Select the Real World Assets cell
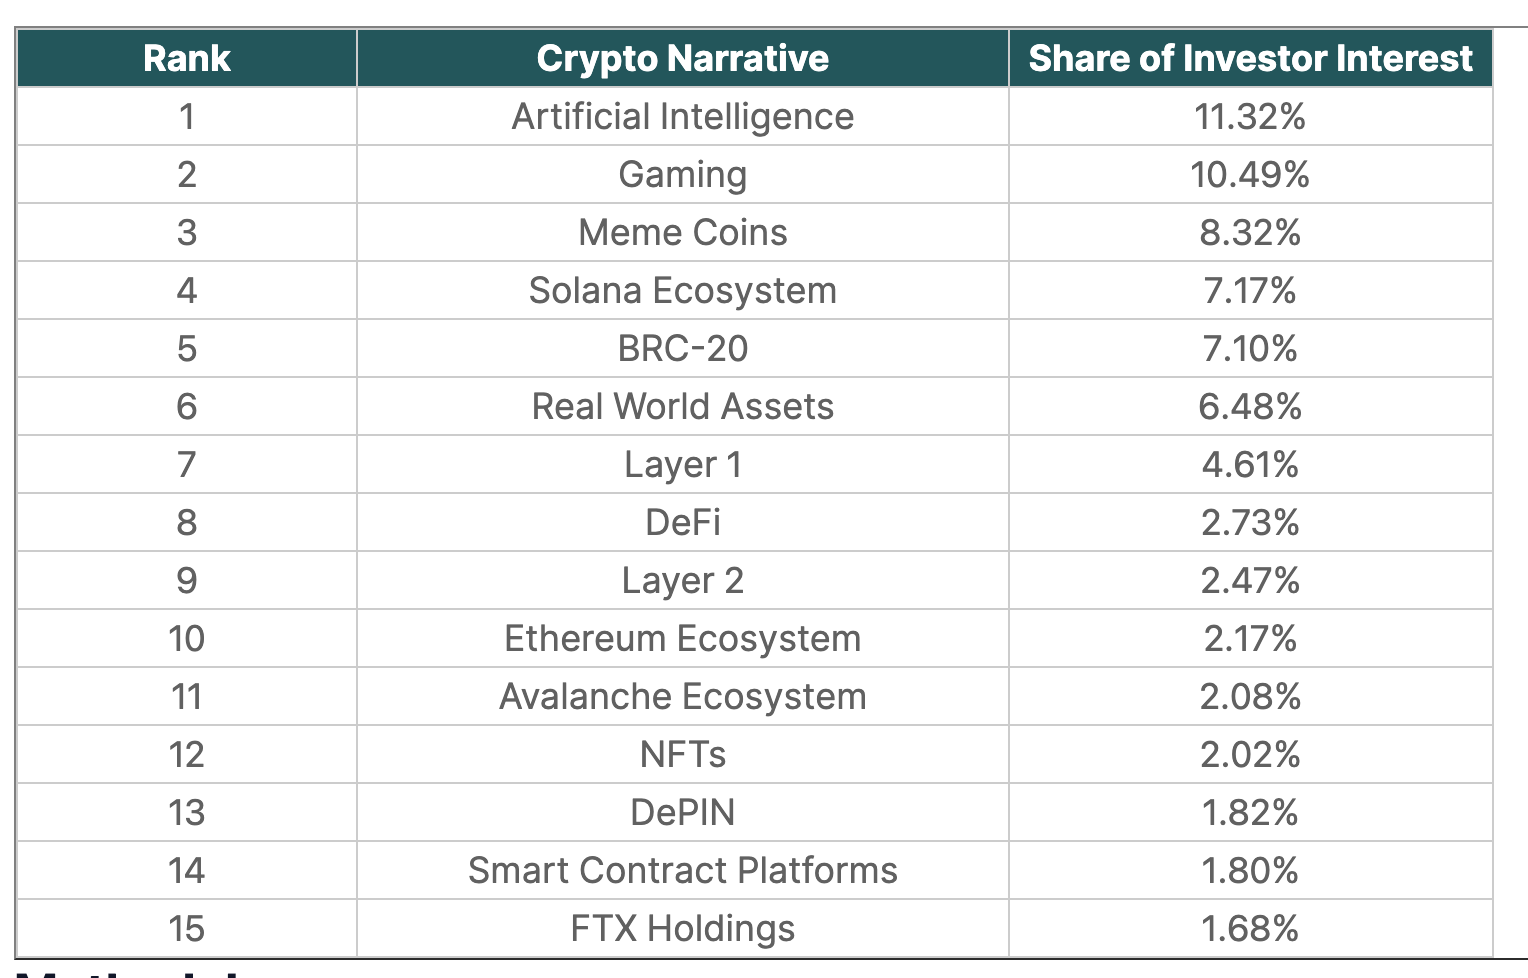This screenshot has height=978, width=1528. point(682,407)
